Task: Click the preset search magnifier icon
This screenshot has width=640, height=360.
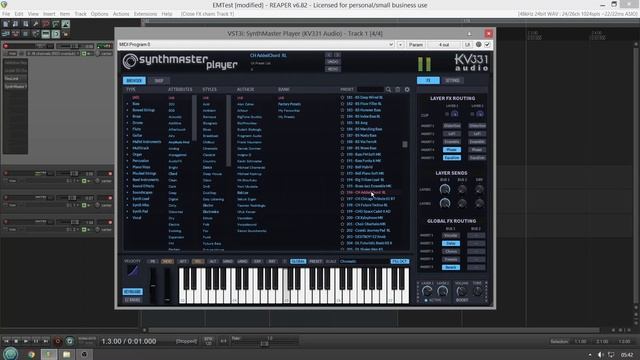Action: (388, 89)
